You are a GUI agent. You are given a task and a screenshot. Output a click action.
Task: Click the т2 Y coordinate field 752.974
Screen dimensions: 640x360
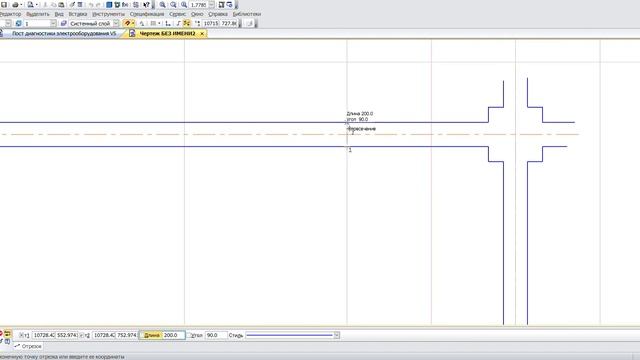(127, 335)
